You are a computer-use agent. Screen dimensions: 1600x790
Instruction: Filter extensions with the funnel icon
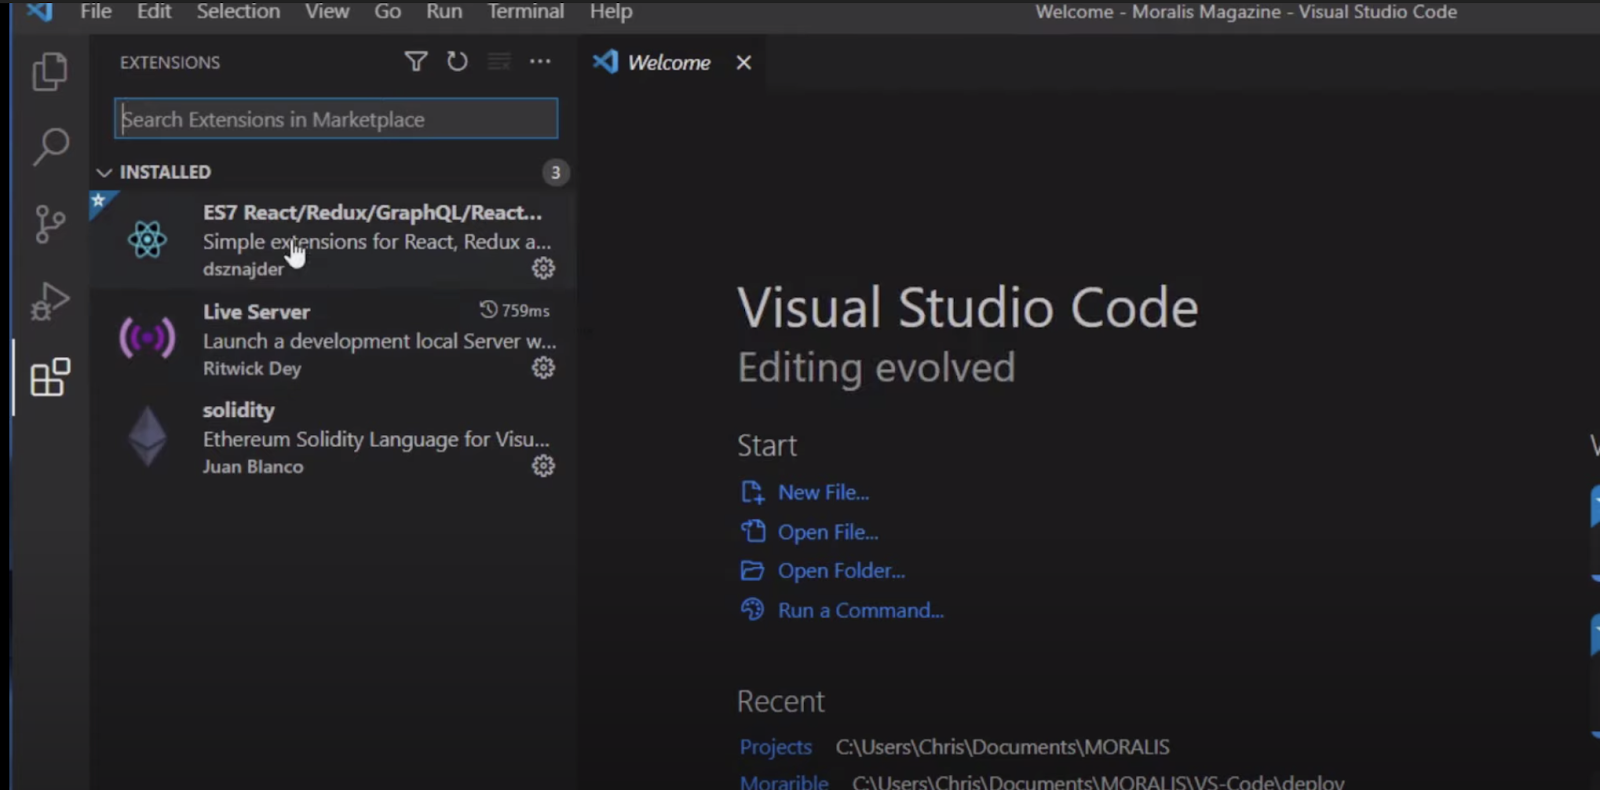pyautogui.click(x=416, y=62)
